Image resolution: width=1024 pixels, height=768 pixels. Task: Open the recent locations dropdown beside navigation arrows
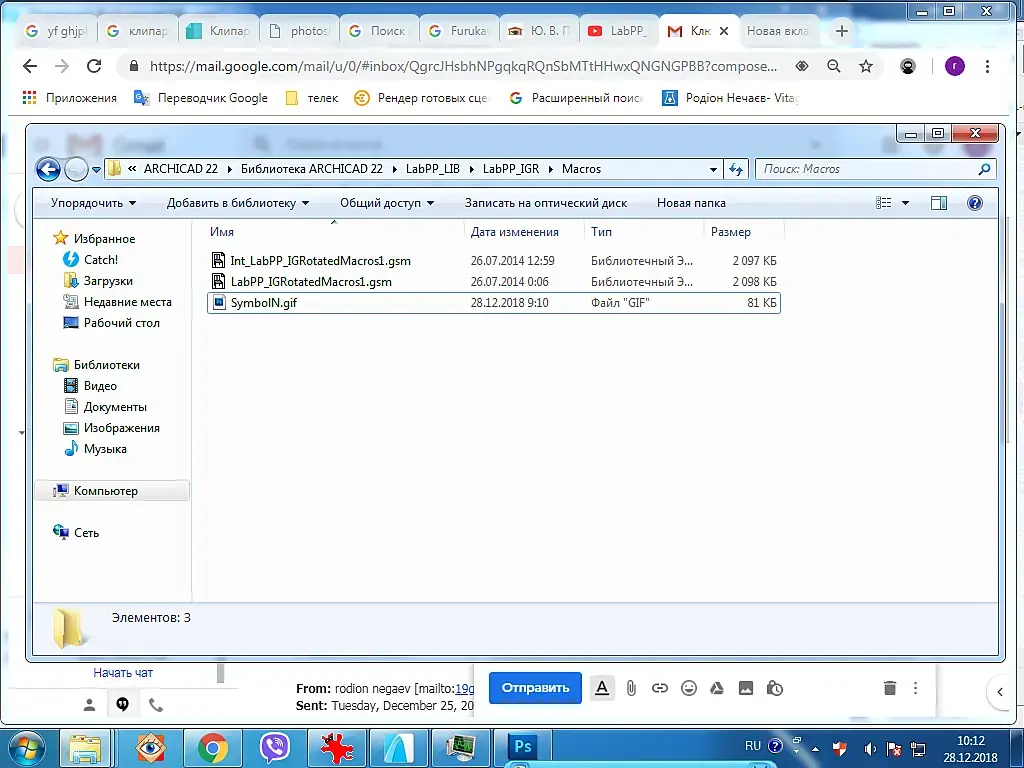(x=96, y=170)
